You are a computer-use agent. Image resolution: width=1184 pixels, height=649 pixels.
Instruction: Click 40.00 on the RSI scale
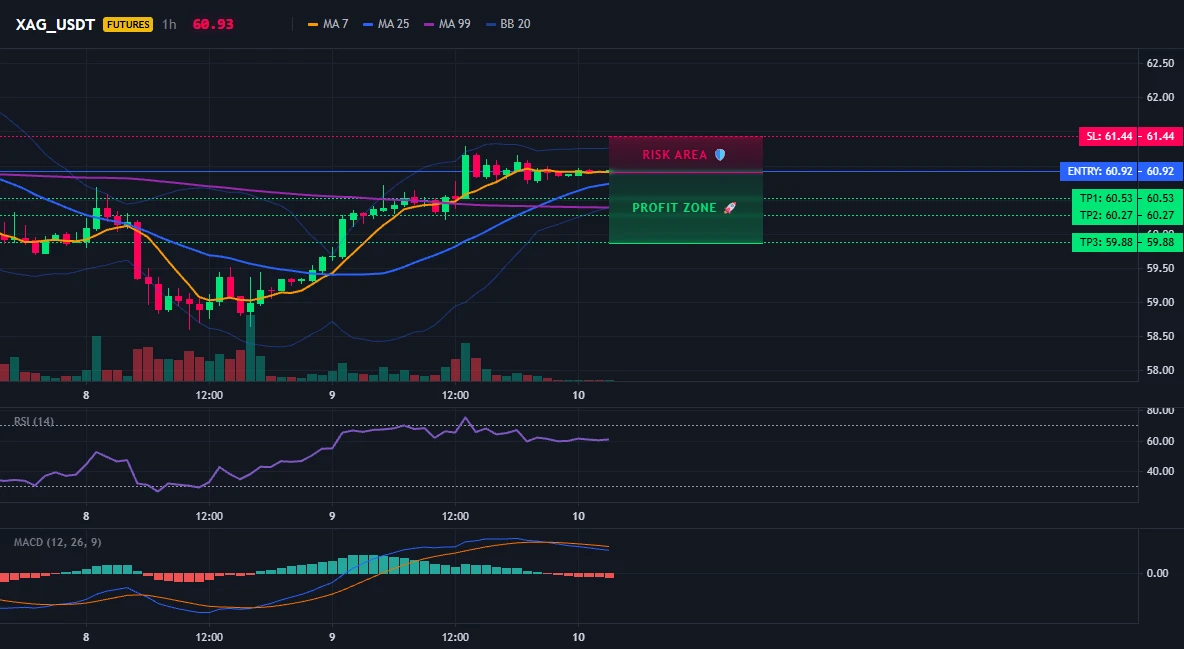coord(1161,471)
